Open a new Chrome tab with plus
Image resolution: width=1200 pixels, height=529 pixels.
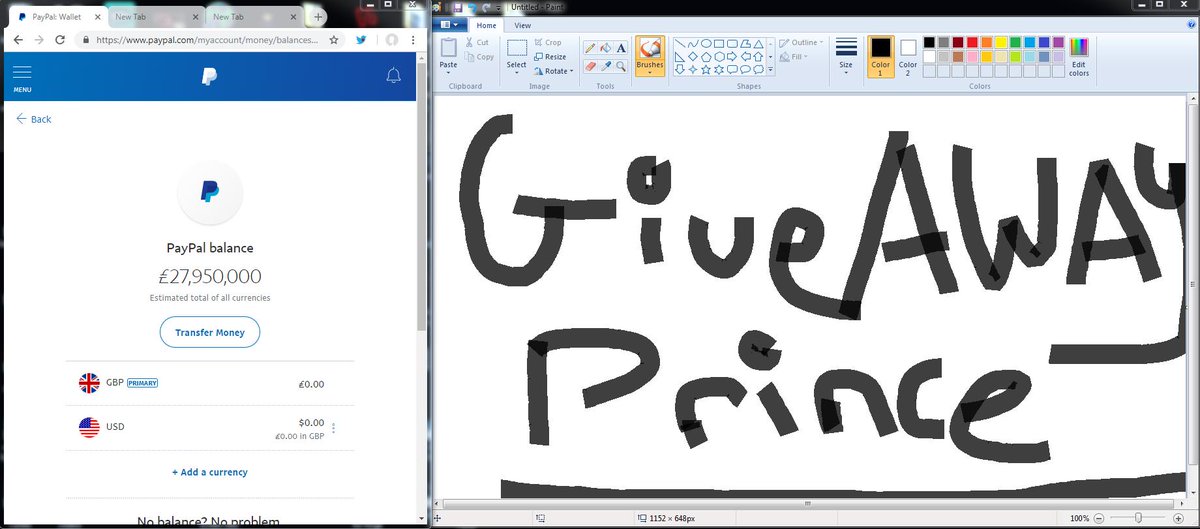[318, 17]
